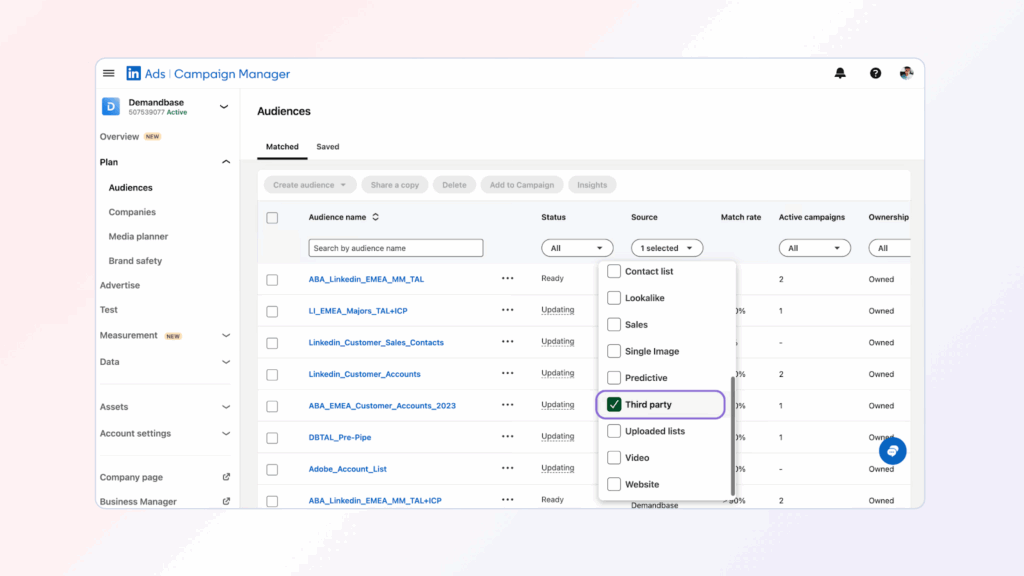Expand the Measurement sidebar section
This screenshot has width=1024, height=576.
pyautogui.click(x=226, y=336)
